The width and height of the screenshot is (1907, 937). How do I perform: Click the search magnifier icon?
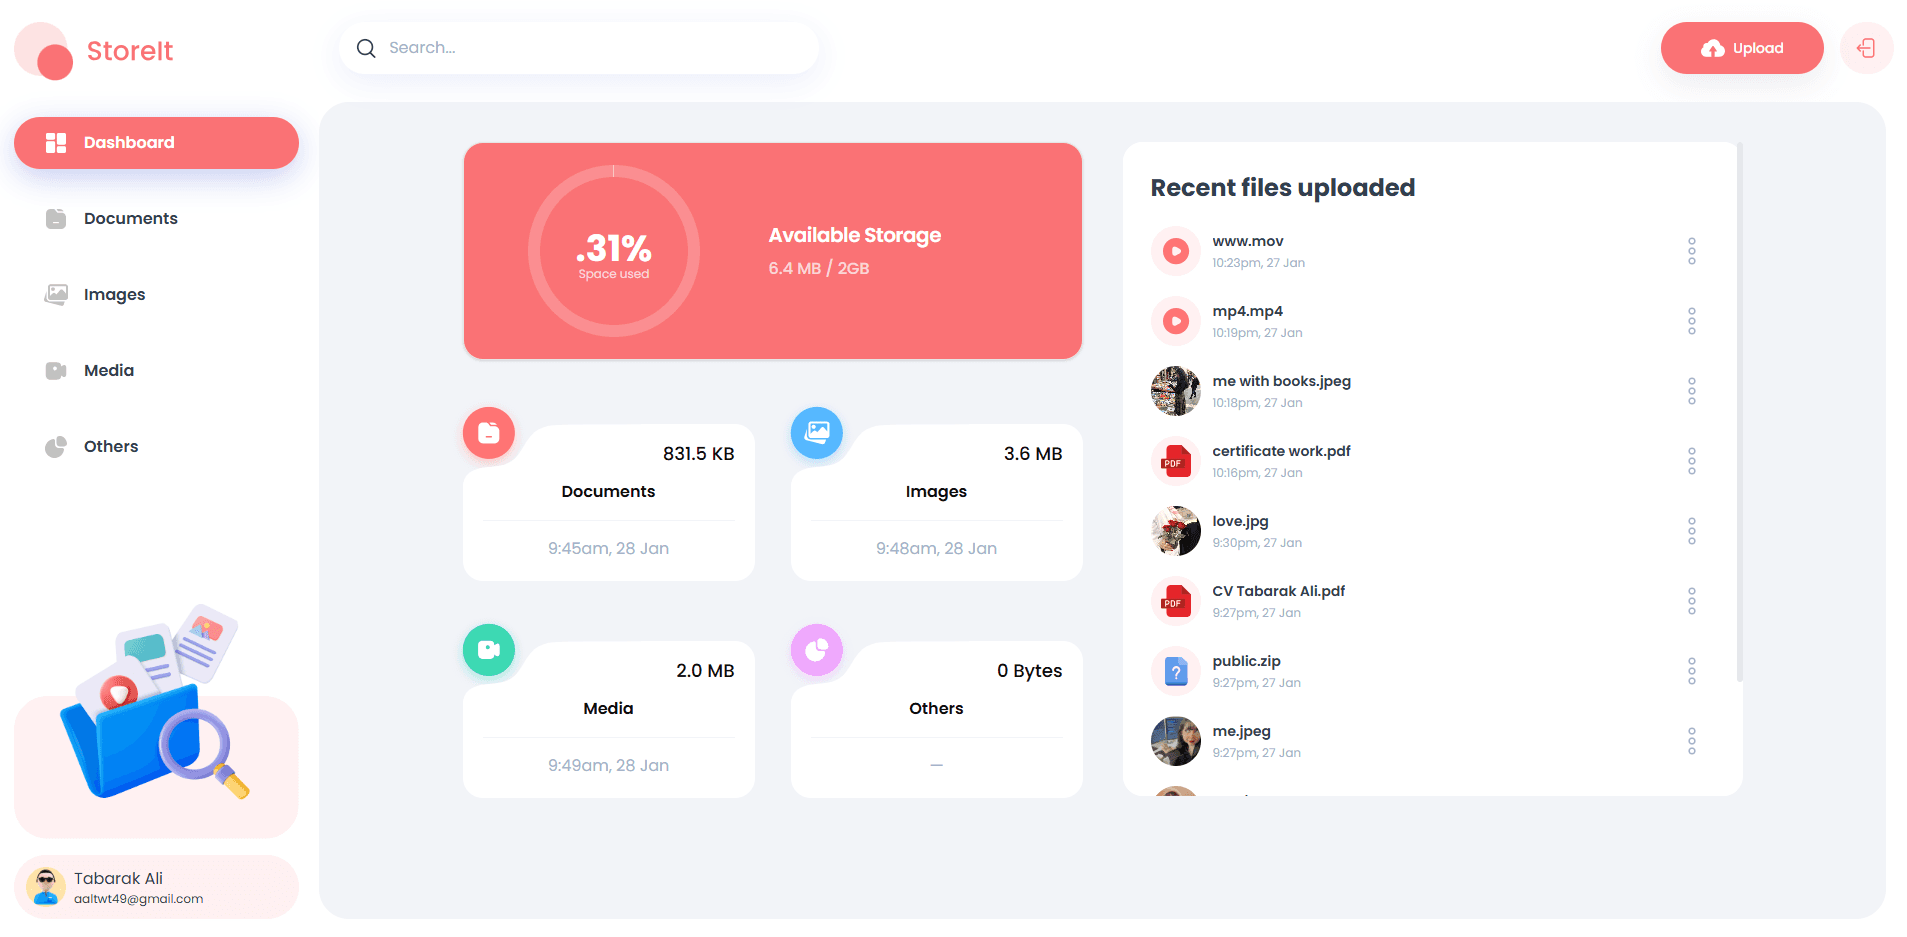pos(366,48)
